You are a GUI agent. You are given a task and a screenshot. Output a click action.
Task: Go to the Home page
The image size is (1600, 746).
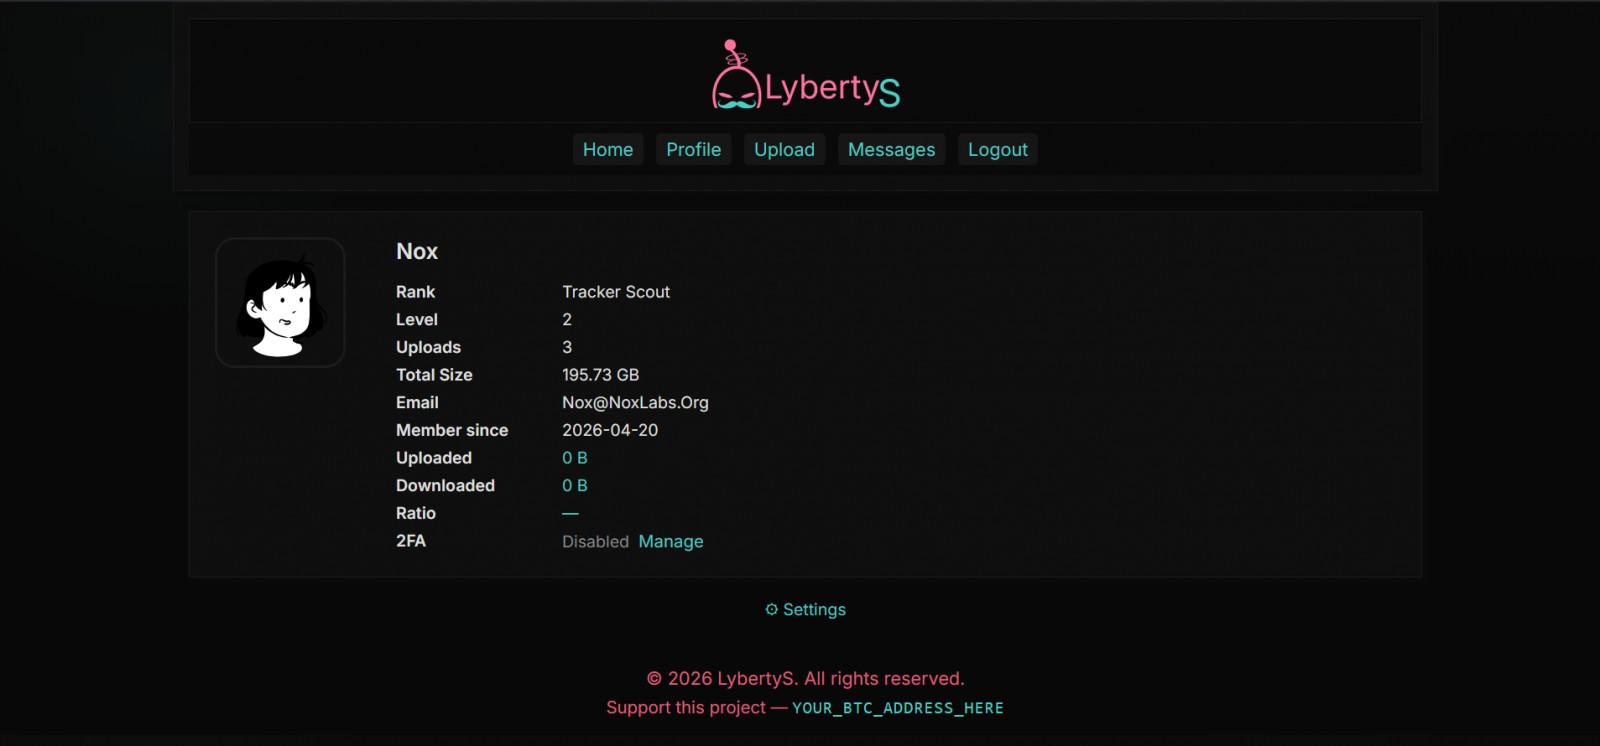[608, 150]
